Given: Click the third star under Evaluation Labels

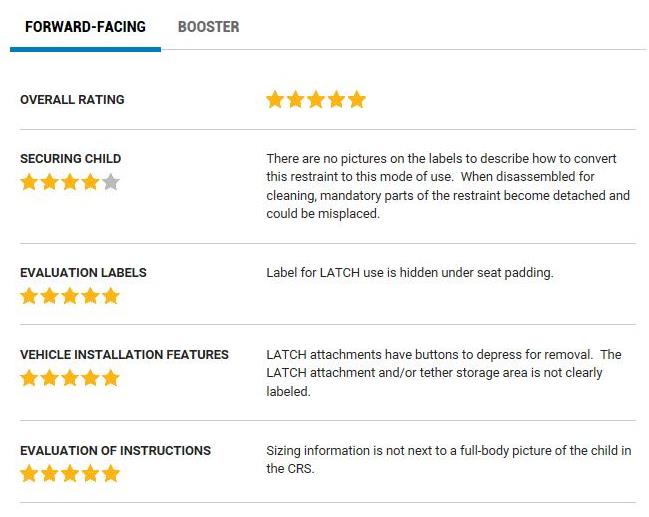Looking at the screenshot, I should [70, 296].
